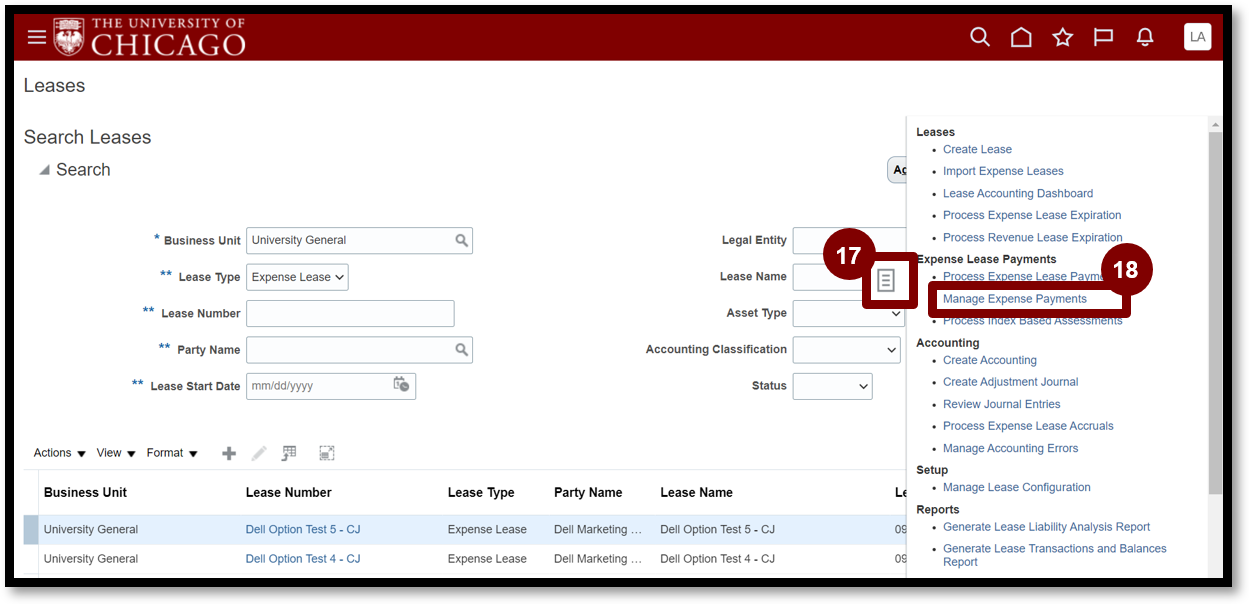
Task: Click the Edit pencil icon in toolbar
Action: pyautogui.click(x=259, y=453)
